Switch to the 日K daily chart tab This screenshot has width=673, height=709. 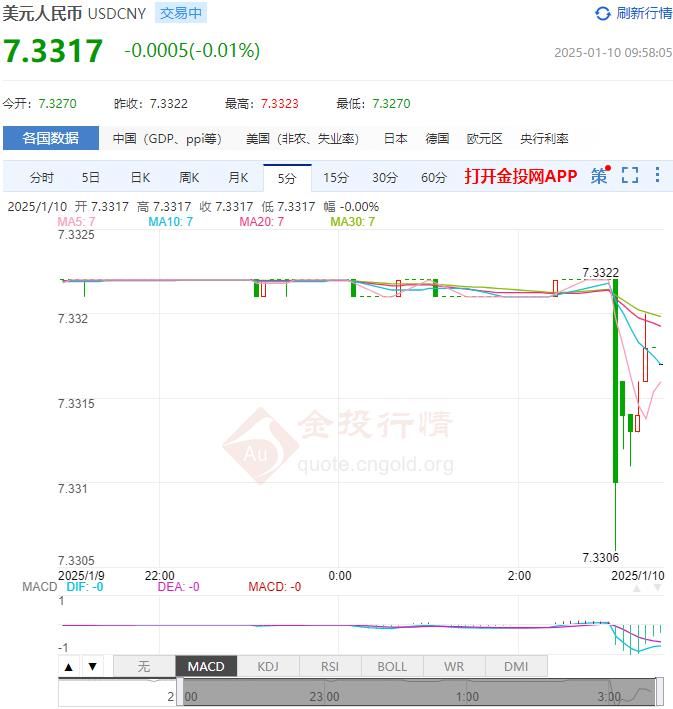[140, 178]
